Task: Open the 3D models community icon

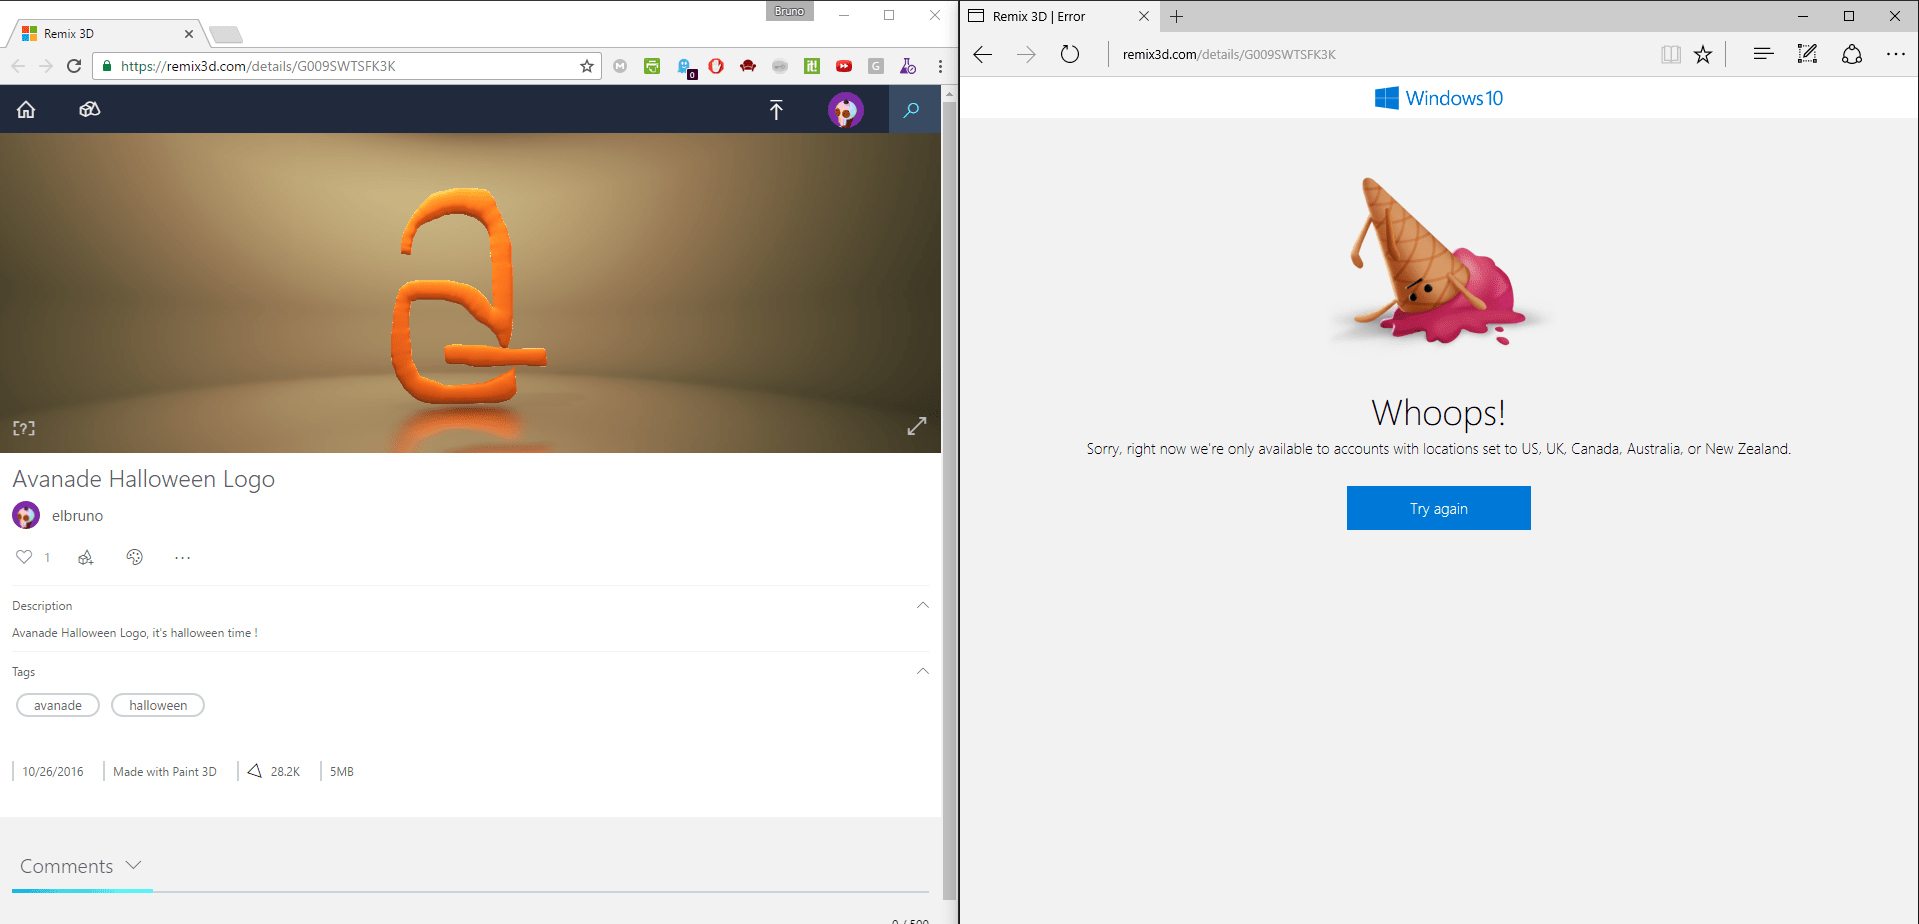Action: (90, 110)
